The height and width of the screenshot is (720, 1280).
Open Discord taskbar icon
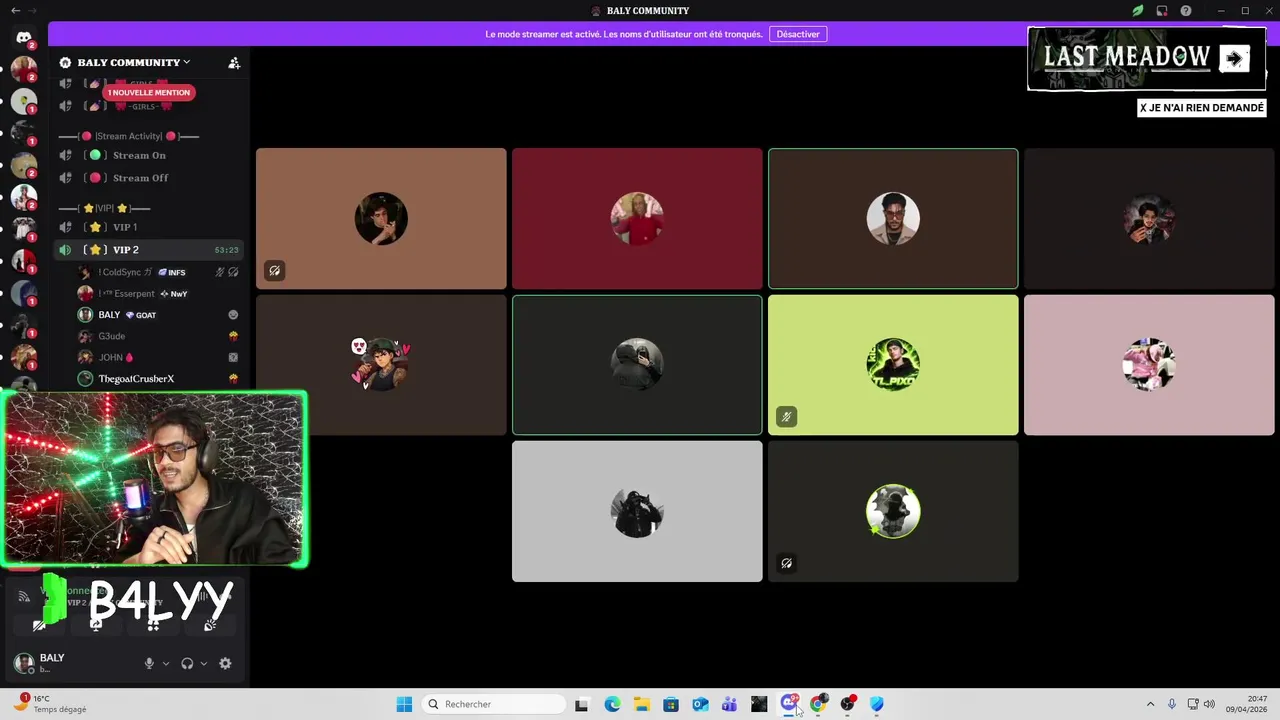pos(789,704)
